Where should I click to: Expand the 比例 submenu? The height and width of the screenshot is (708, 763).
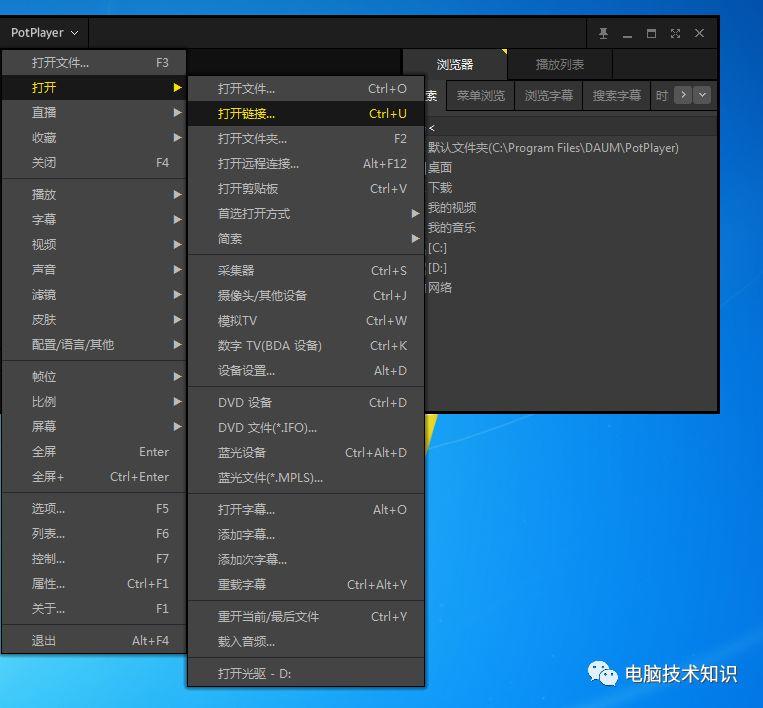(94, 401)
